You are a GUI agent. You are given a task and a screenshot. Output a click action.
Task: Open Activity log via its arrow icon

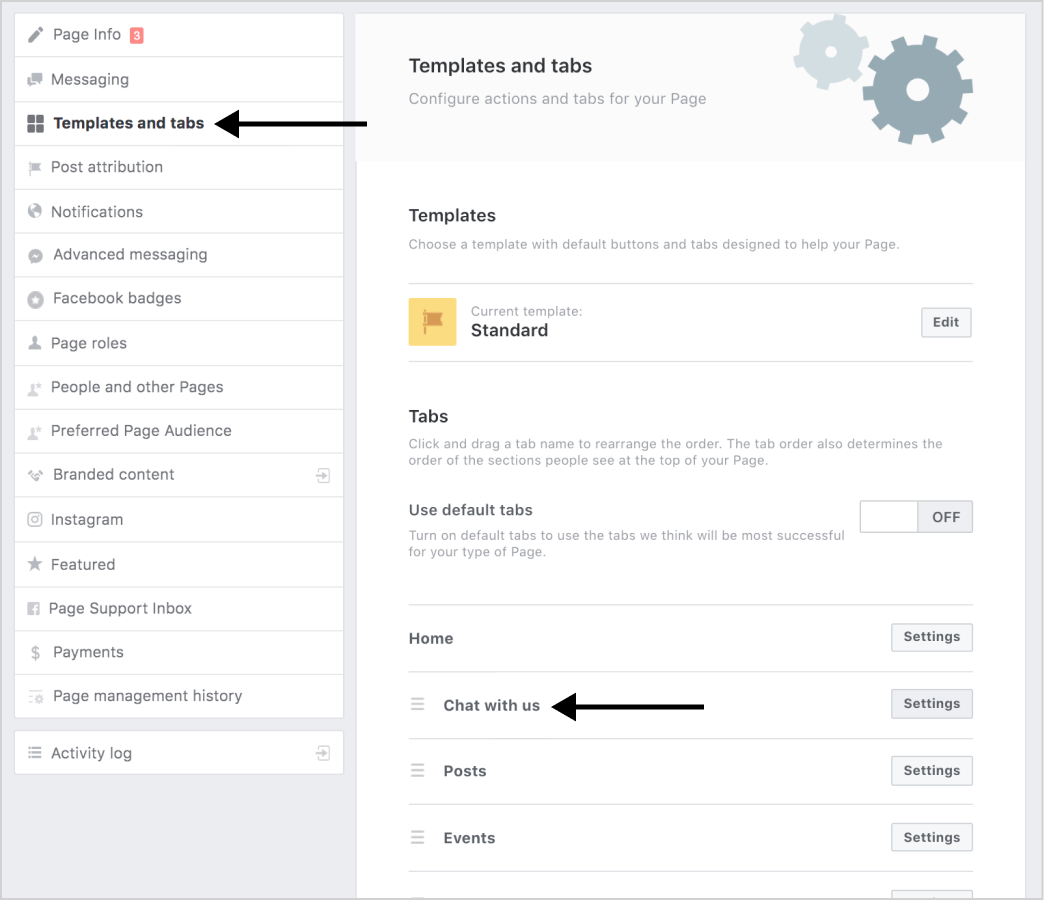(x=323, y=753)
